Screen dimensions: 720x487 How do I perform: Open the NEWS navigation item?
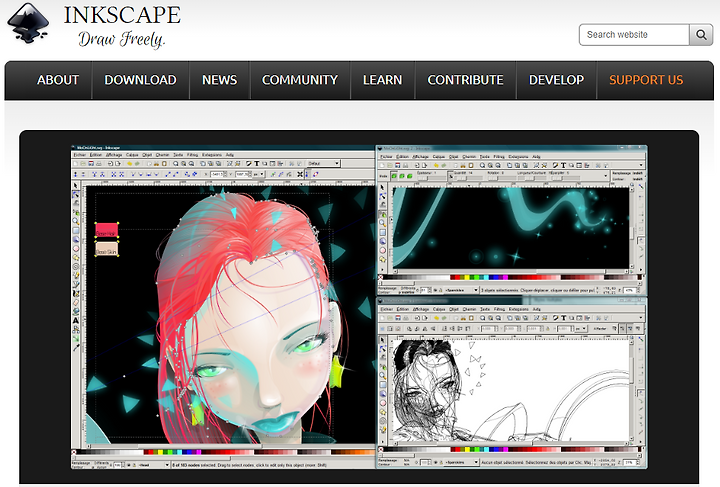pyautogui.click(x=219, y=80)
